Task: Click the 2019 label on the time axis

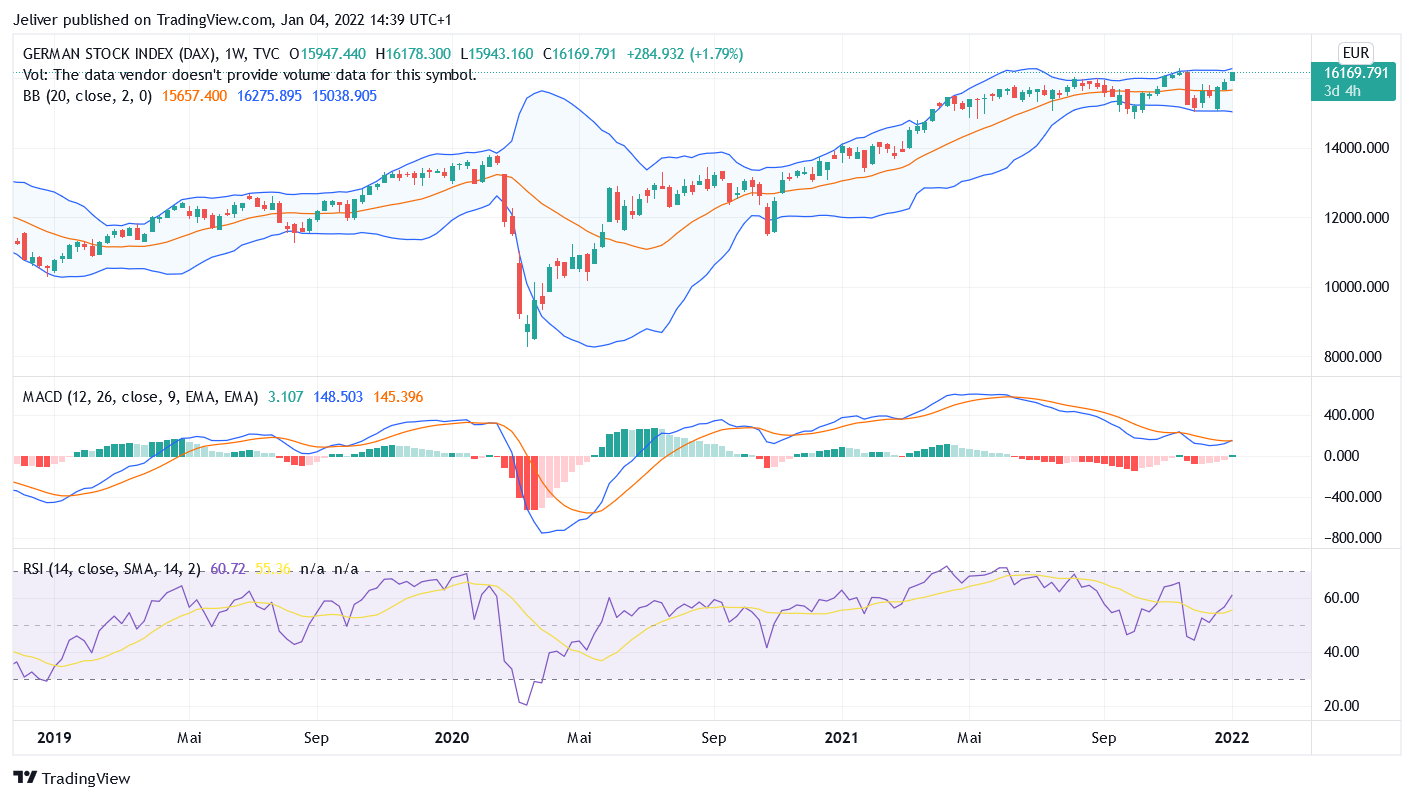Action: (x=53, y=738)
